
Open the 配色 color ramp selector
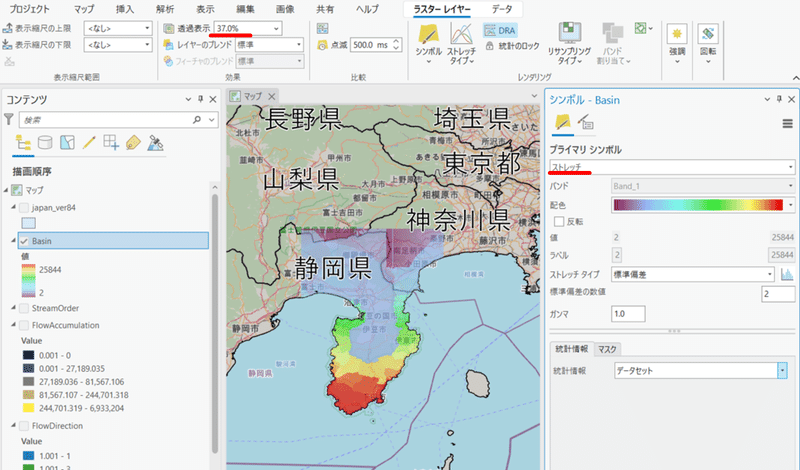703,205
